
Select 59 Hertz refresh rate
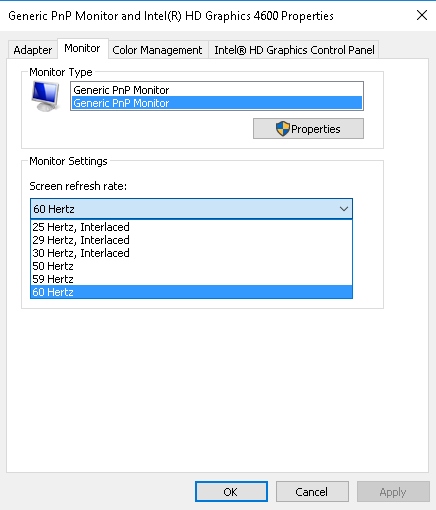191,279
